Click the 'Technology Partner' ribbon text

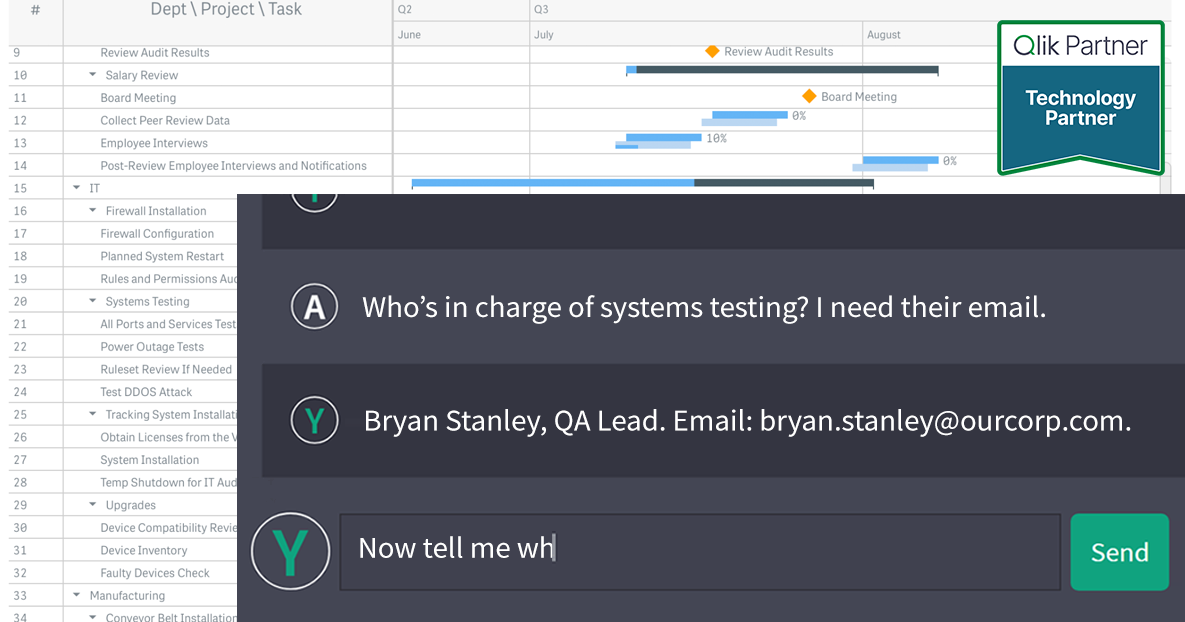point(1080,107)
